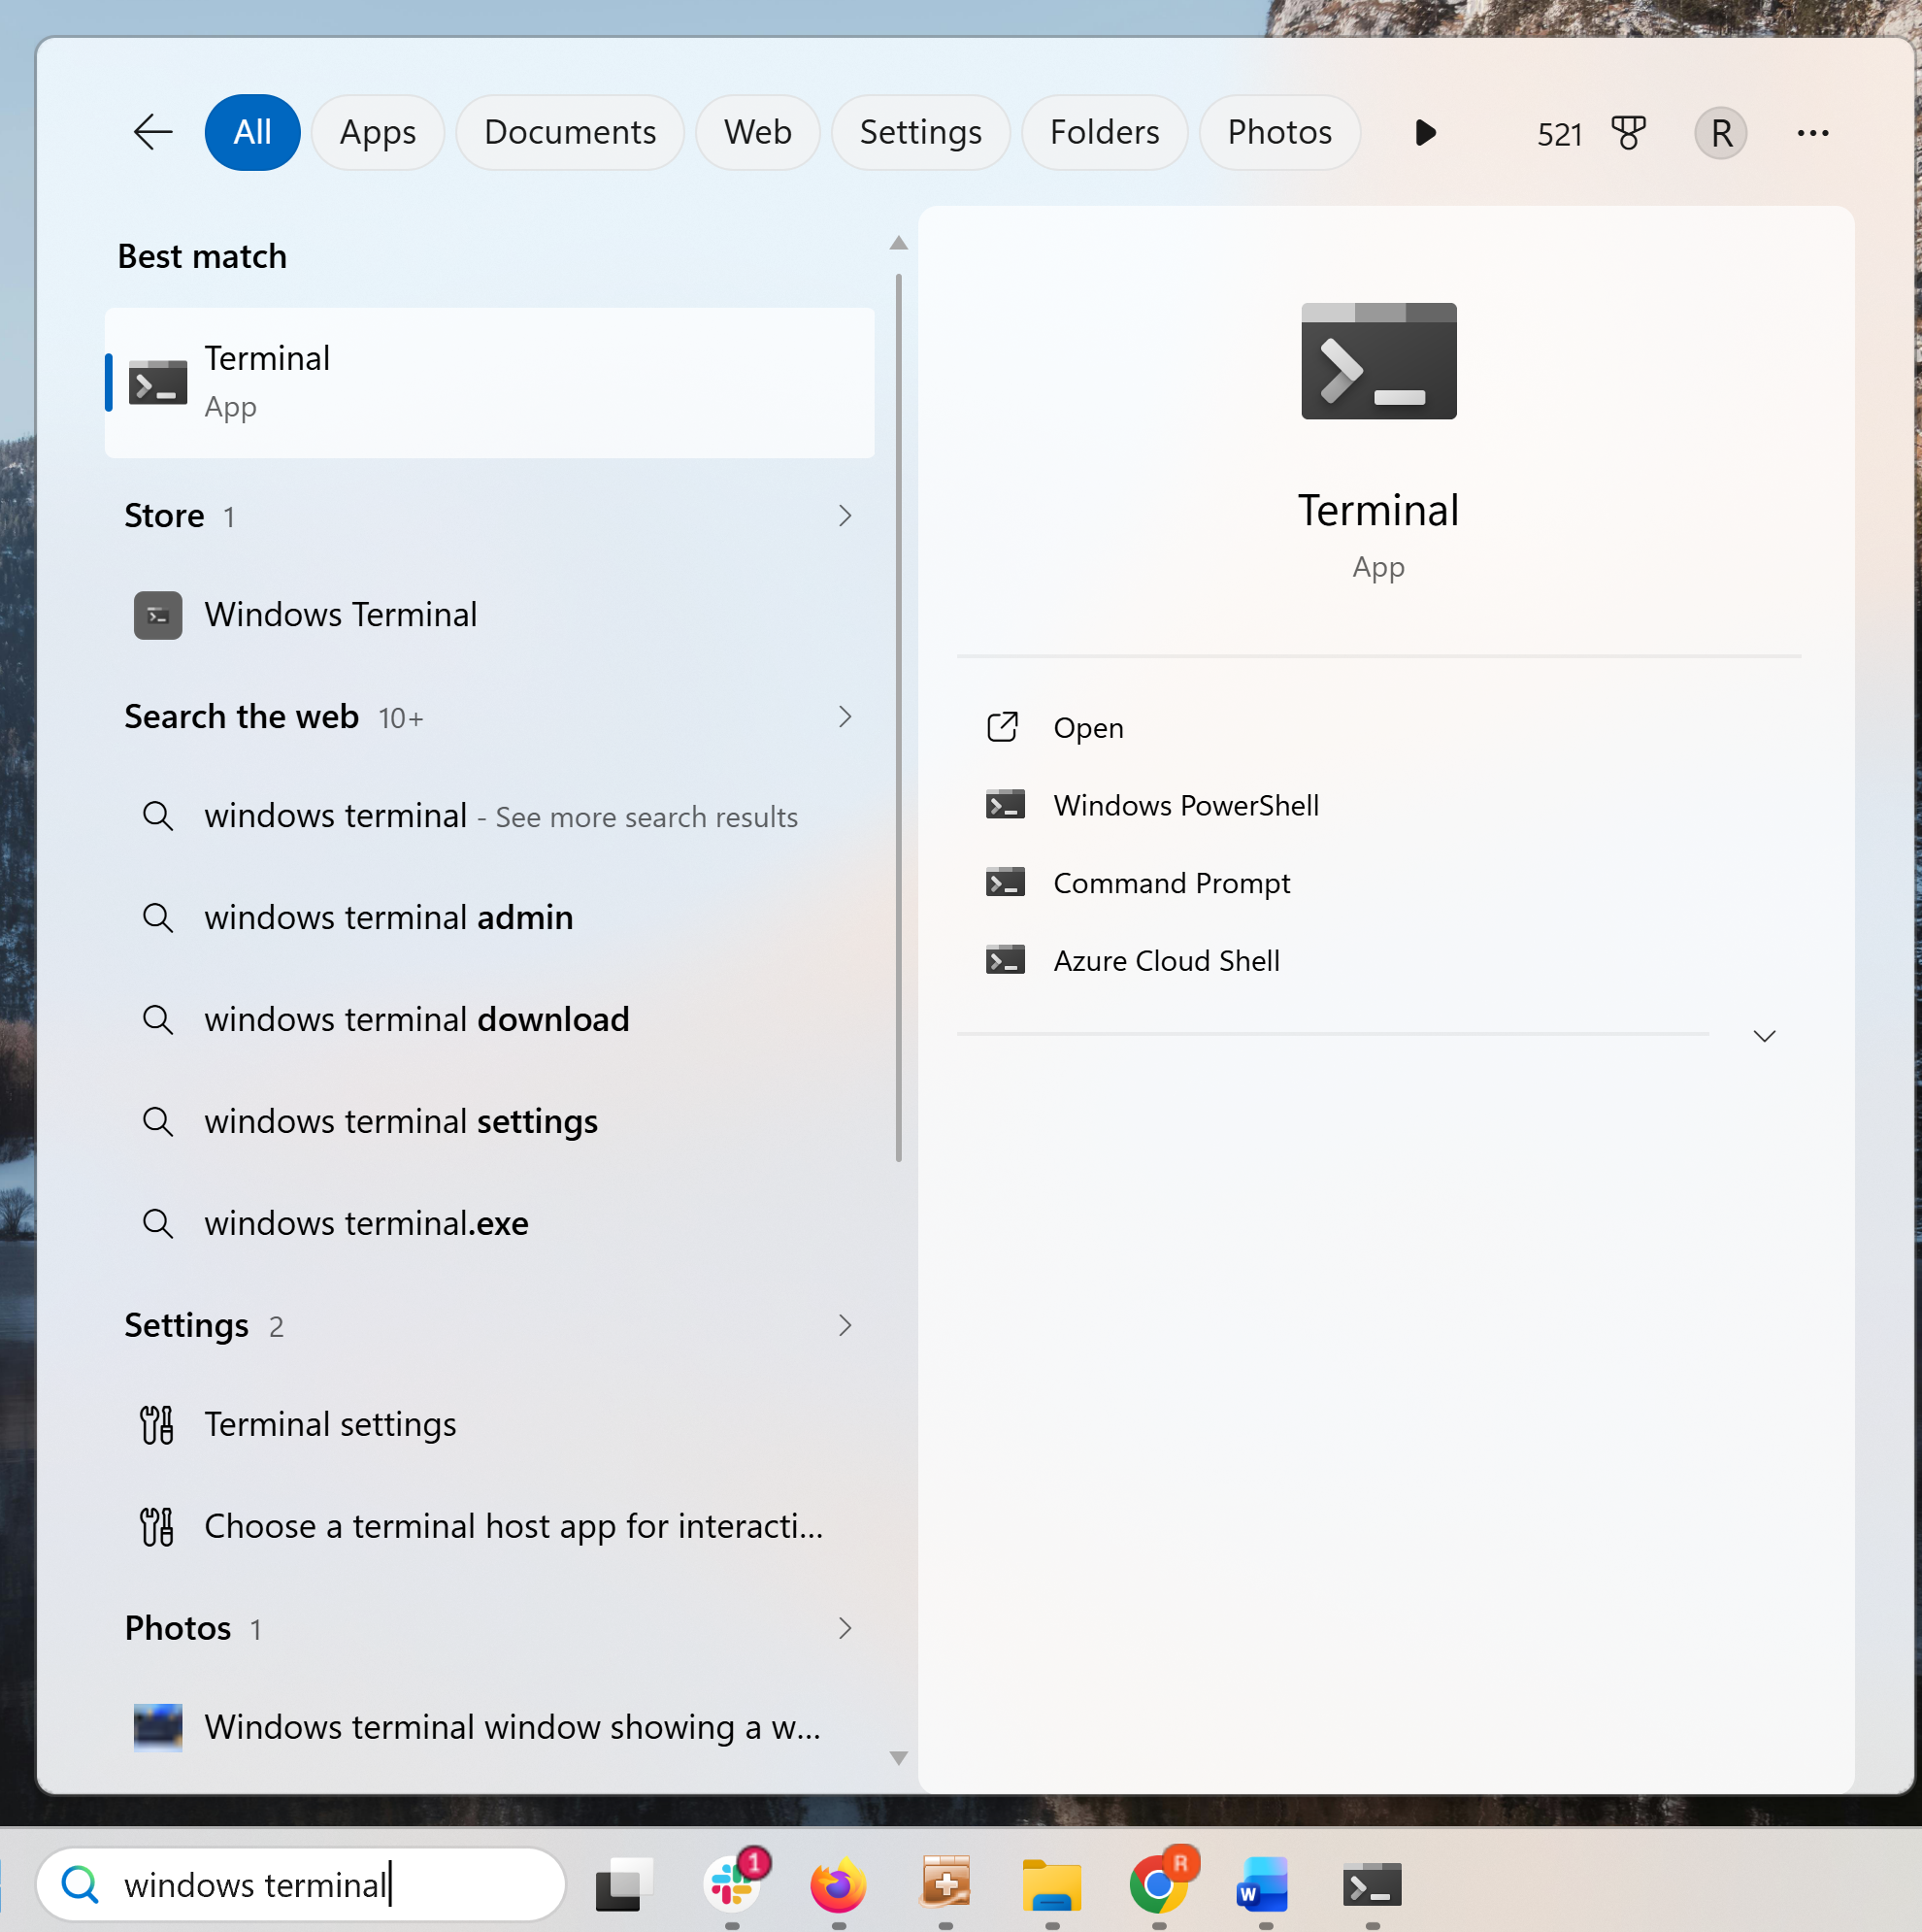Show more filters with the play arrow
Screen dimensions: 1922x1932
click(x=1426, y=132)
